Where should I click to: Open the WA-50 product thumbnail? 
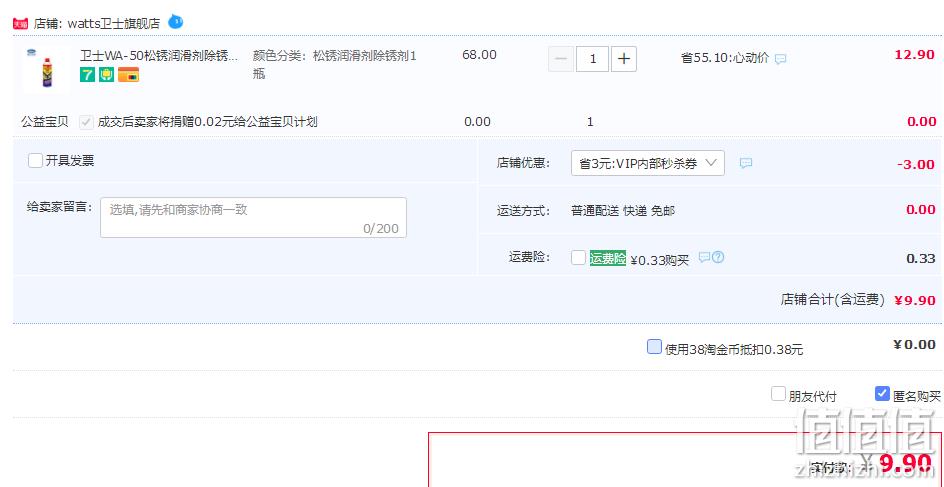pyautogui.click(x=46, y=69)
